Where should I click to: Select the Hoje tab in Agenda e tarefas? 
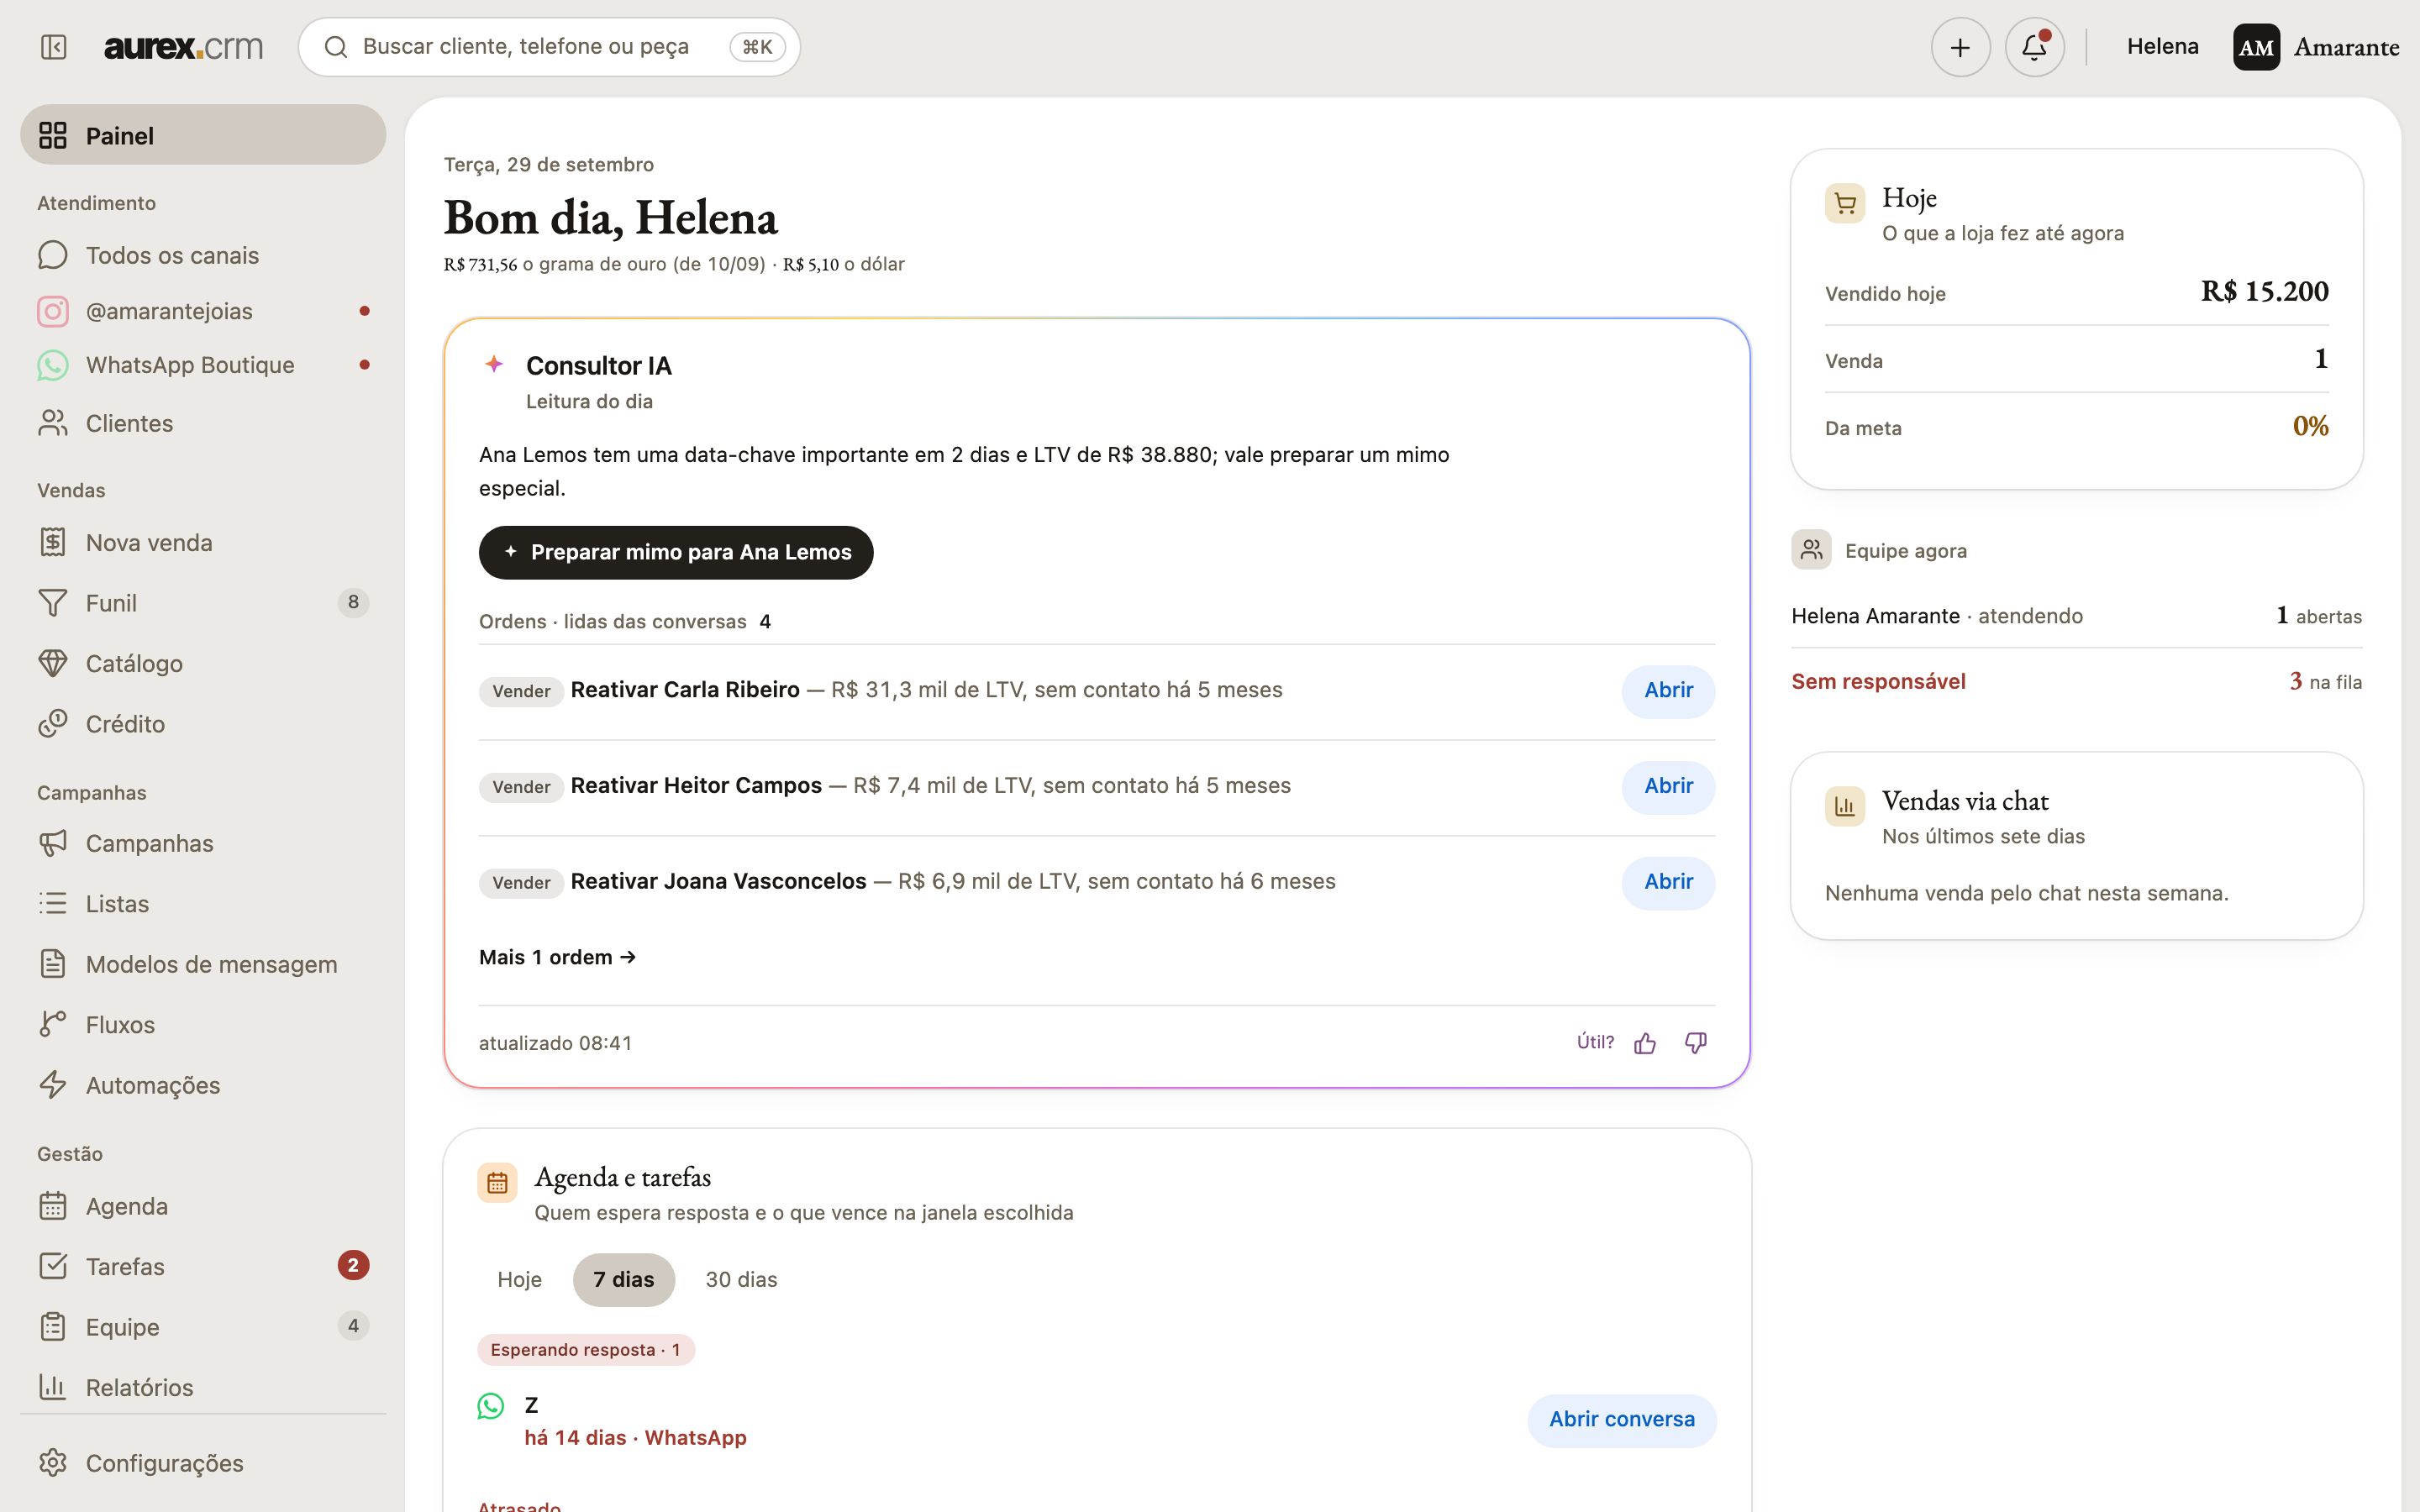[519, 1280]
